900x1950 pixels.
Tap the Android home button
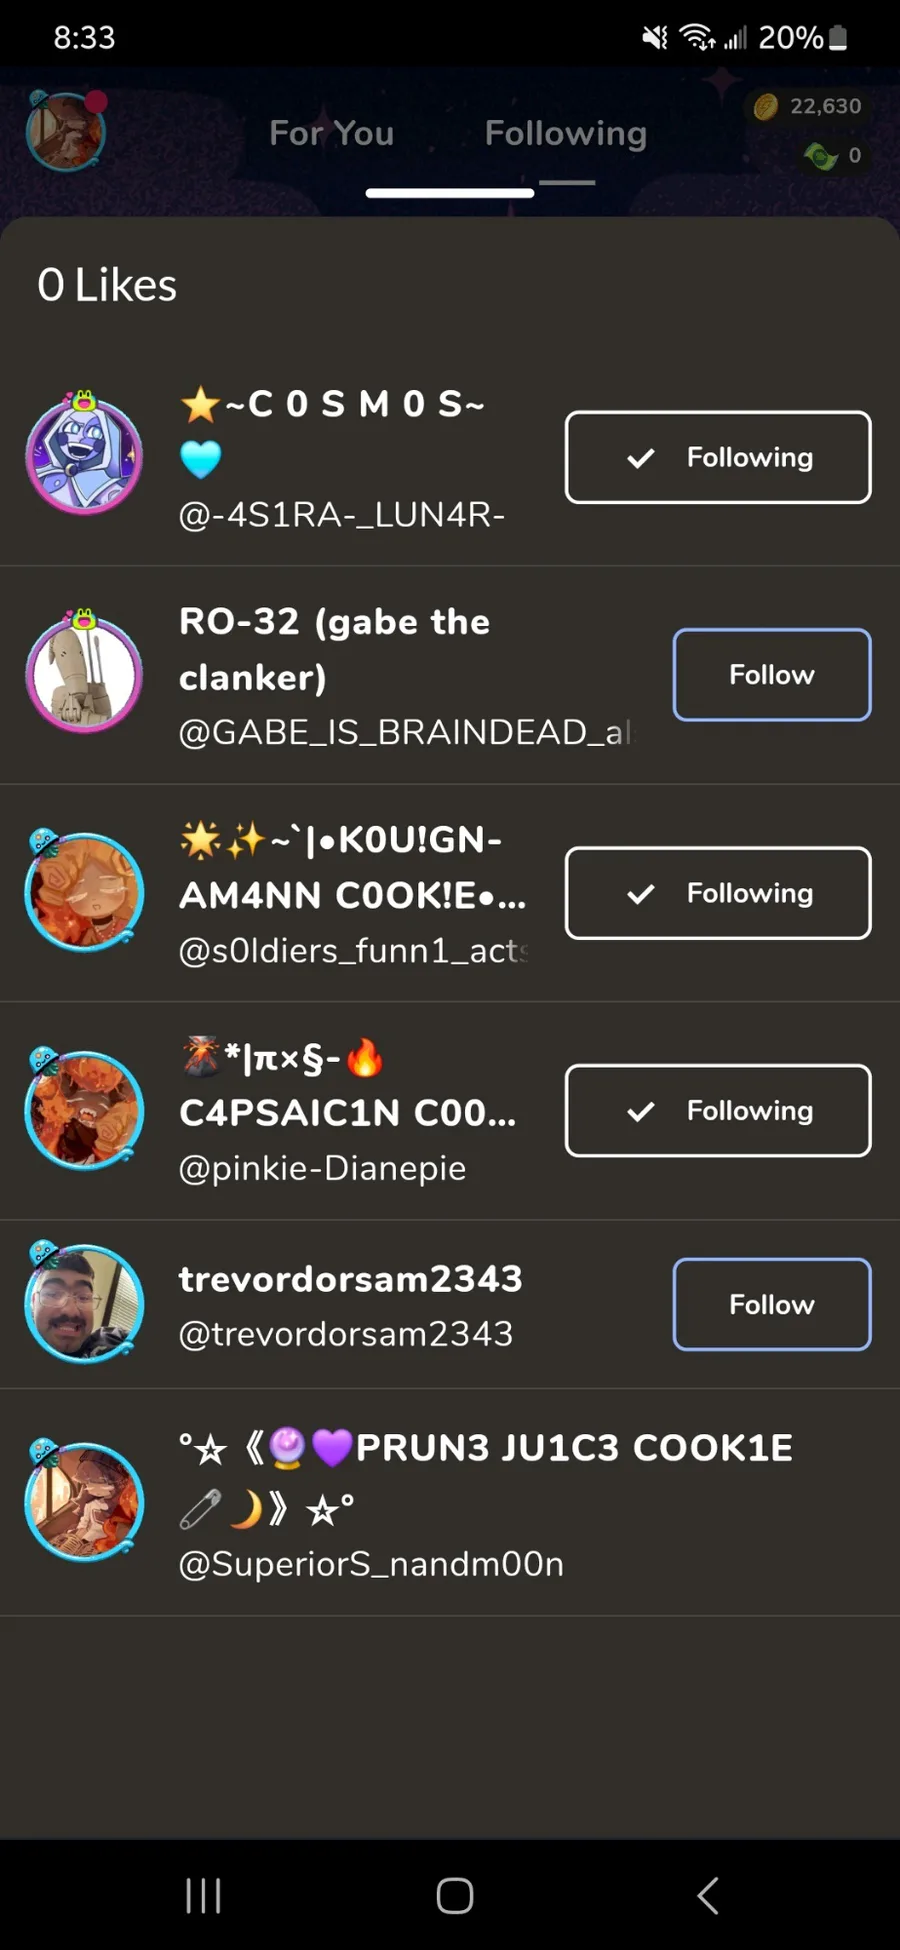(455, 1895)
